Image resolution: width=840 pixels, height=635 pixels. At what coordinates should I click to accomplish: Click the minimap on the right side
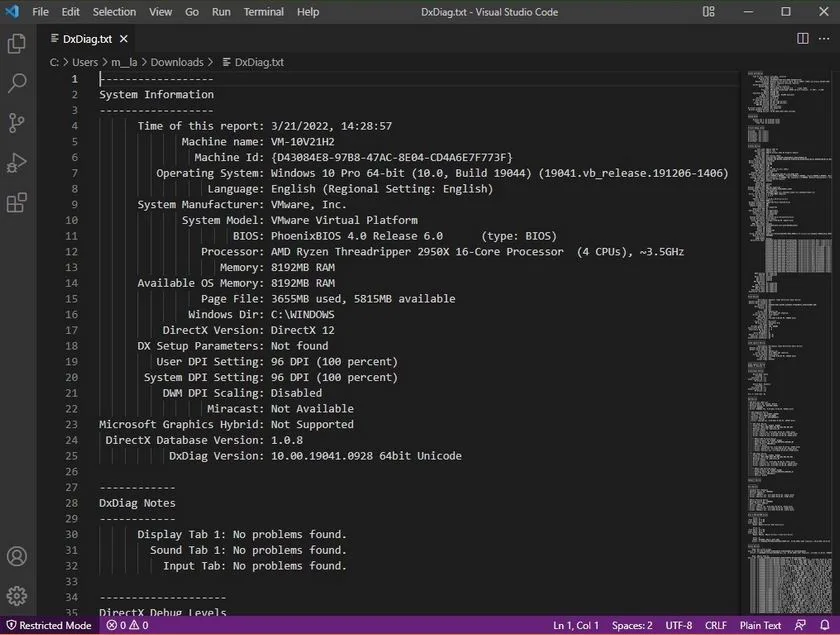pos(789,342)
